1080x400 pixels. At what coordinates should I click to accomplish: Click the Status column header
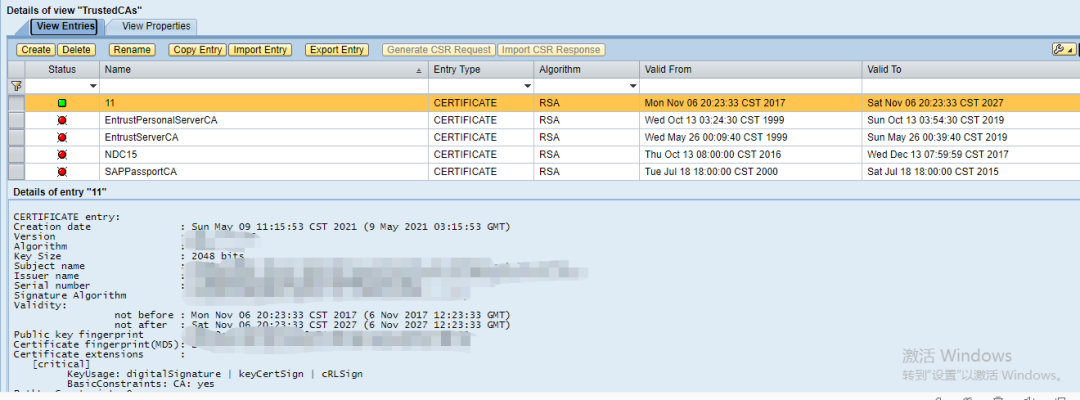(62, 70)
